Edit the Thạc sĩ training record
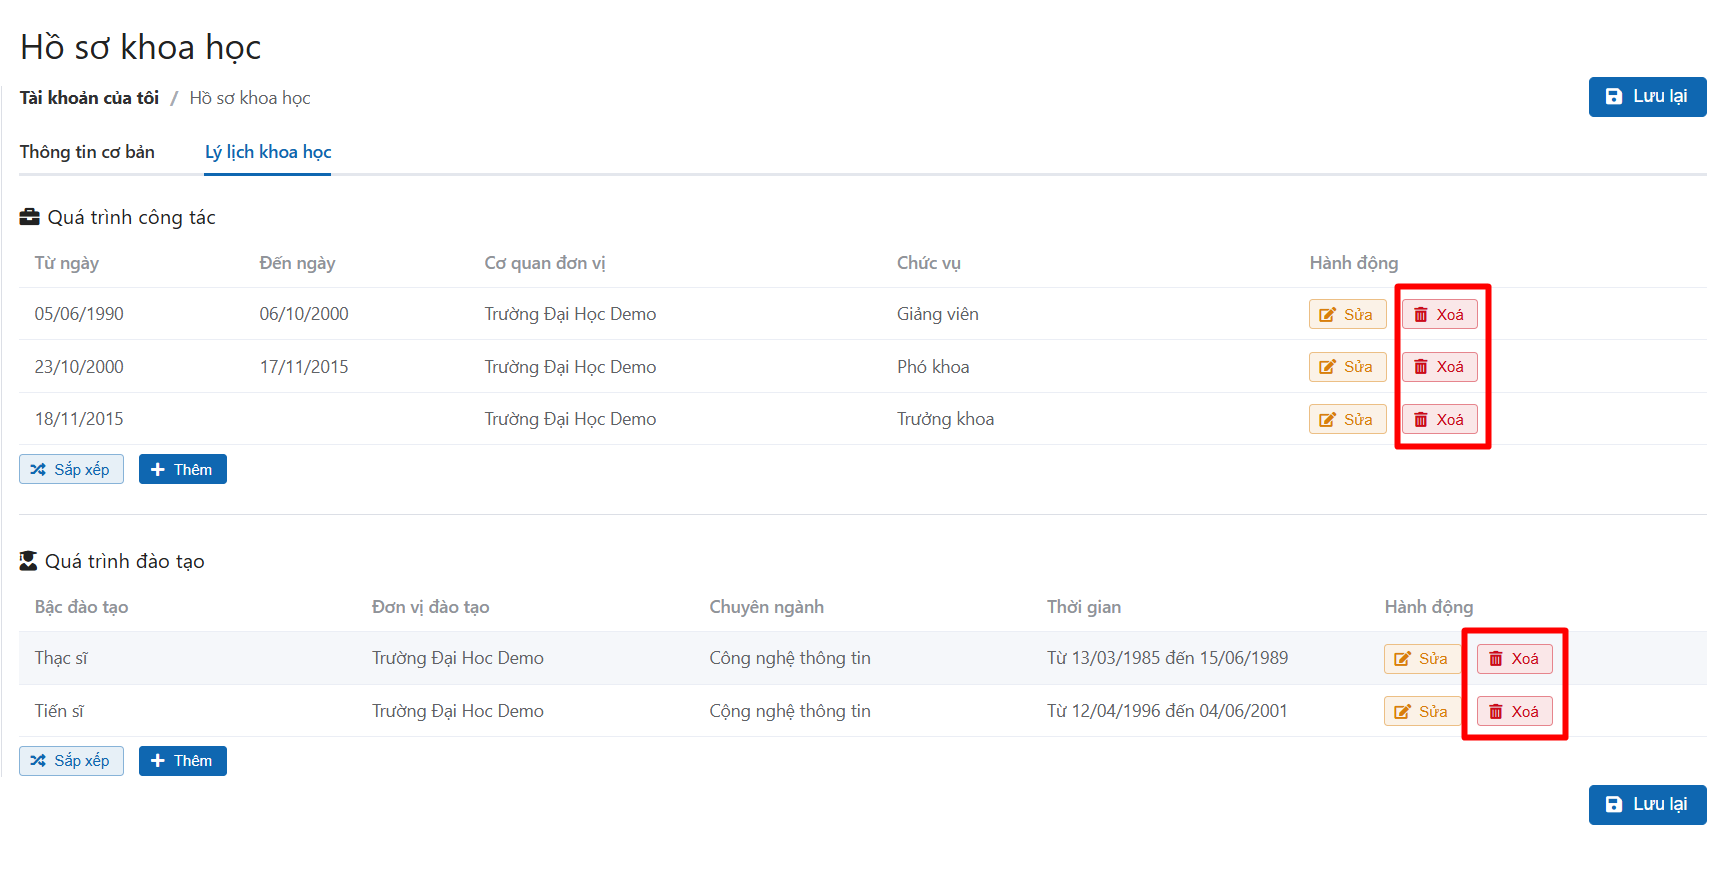 tap(1421, 658)
